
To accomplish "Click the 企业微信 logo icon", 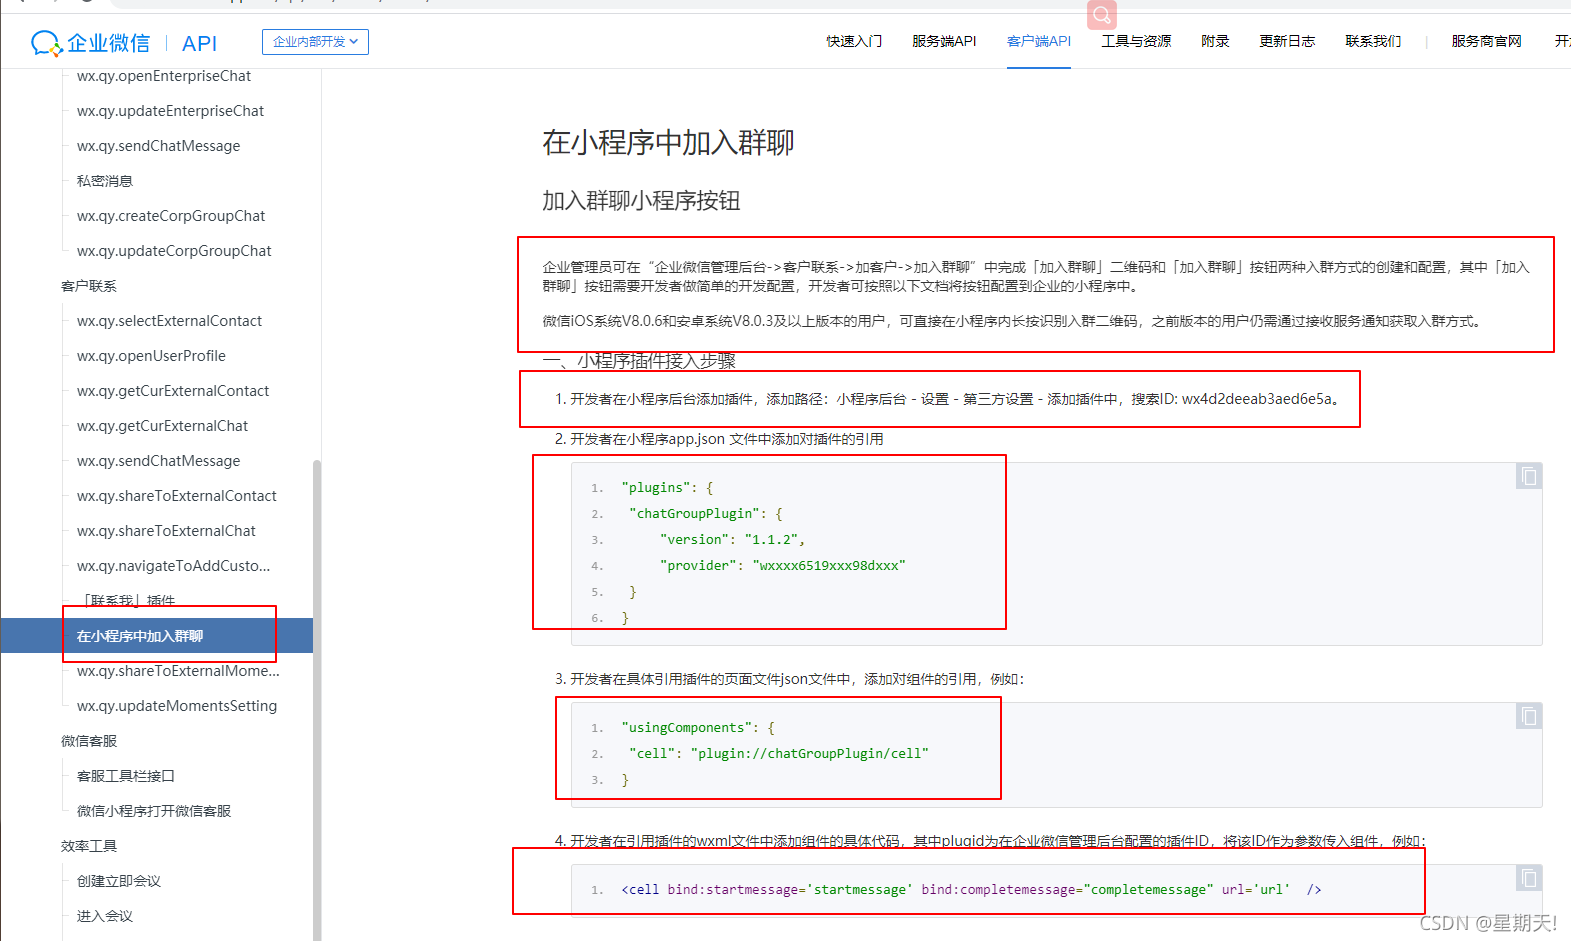I will tap(47, 43).
